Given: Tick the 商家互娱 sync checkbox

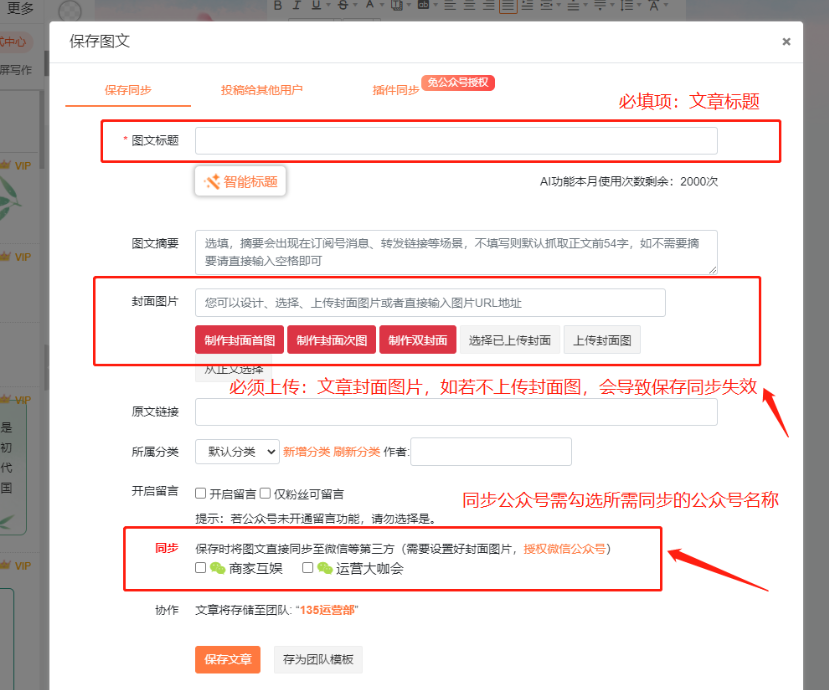Looking at the screenshot, I should pyautogui.click(x=201, y=568).
